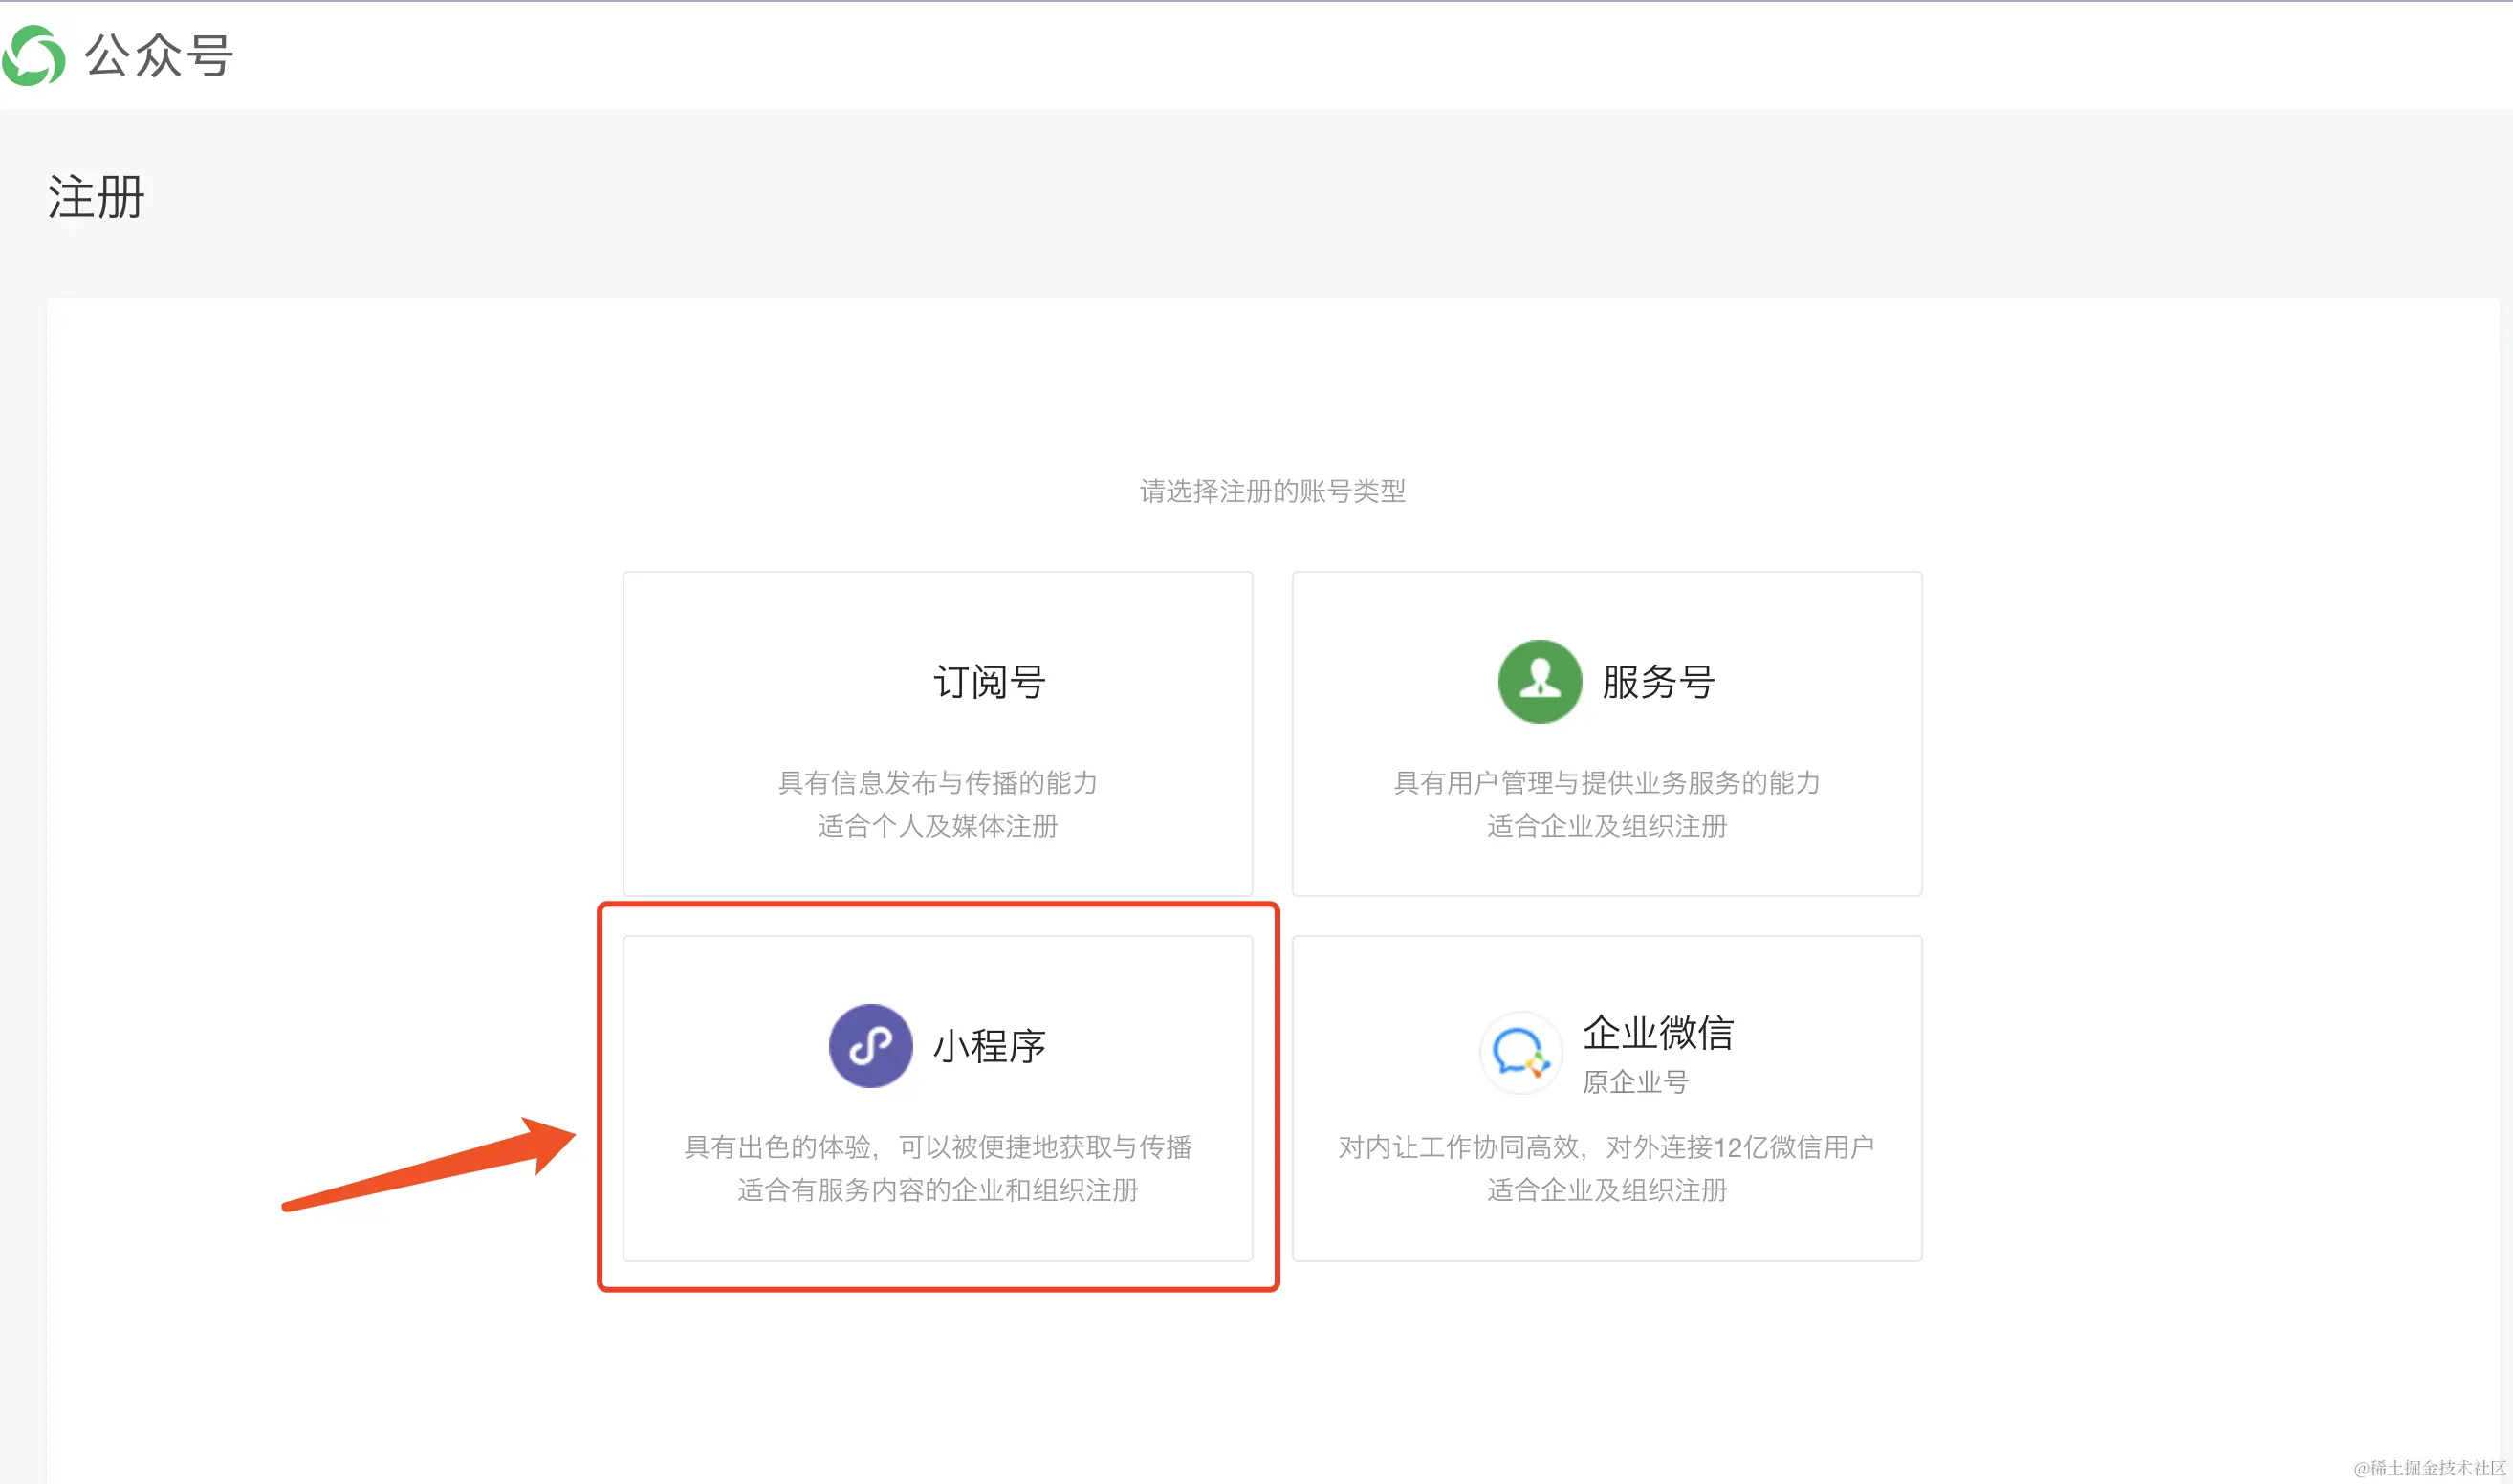2513x1484 pixels.
Task: Select the 小程序 title label
Action: 988,1046
